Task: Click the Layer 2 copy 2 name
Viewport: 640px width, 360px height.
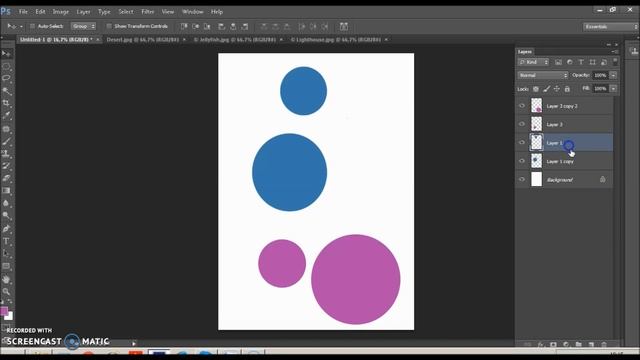Action: (562, 106)
